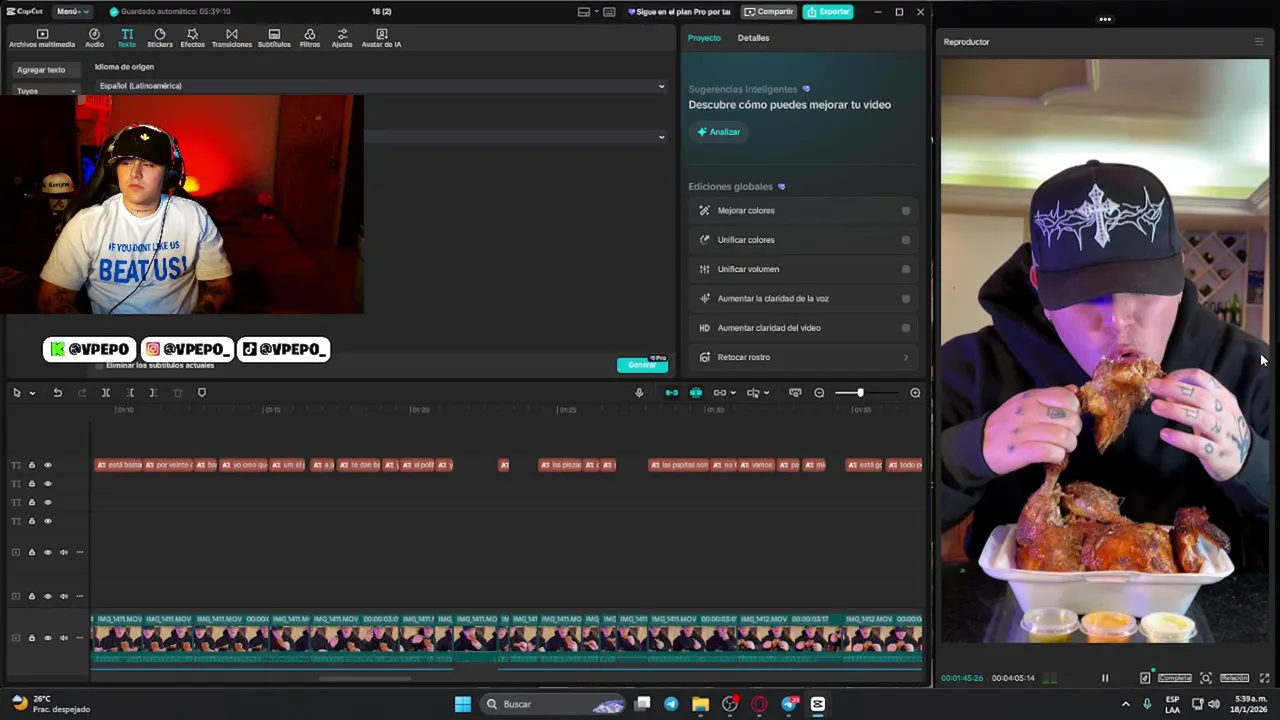Expand the Tuyos sidebar dropdown
Image resolution: width=1280 pixels, height=720 pixels.
[x=45, y=91]
